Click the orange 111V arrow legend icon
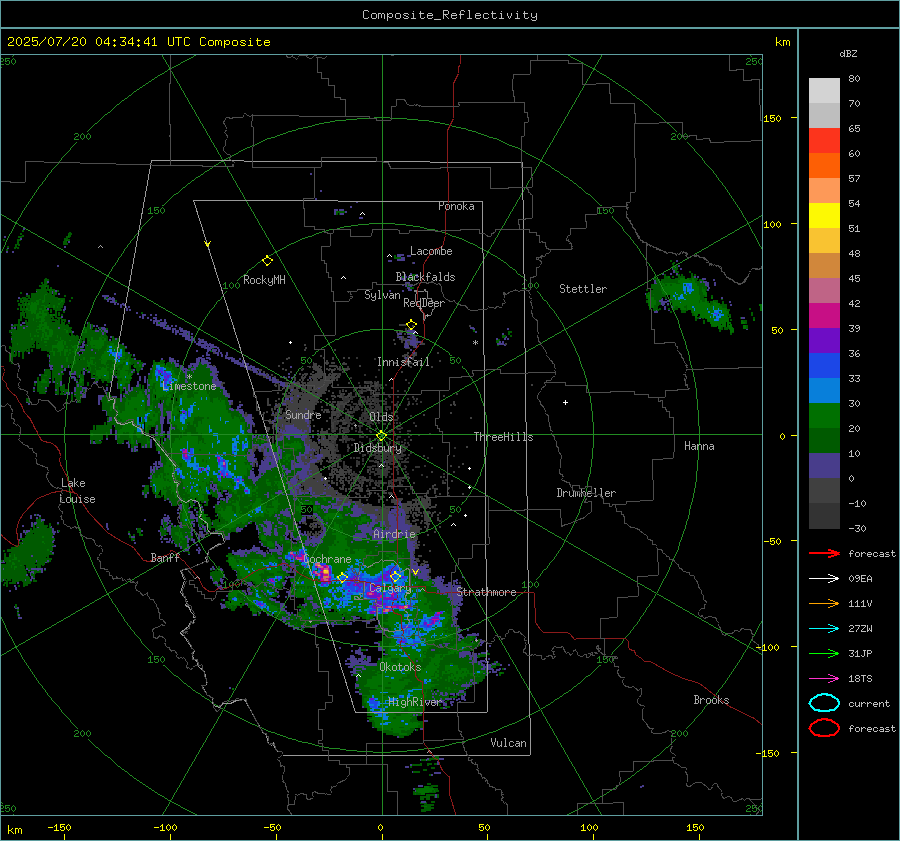This screenshot has width=900, height=841. click(824, 603)
